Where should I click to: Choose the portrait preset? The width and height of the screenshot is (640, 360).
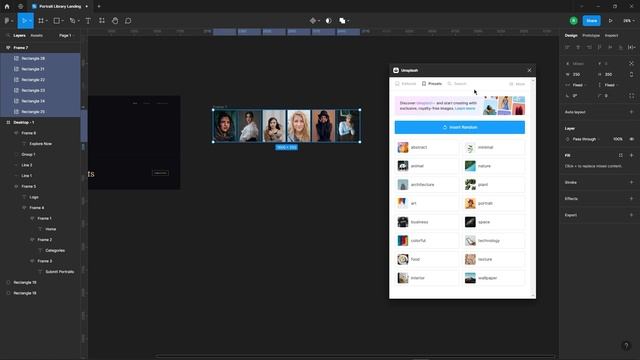pos(494,203)
